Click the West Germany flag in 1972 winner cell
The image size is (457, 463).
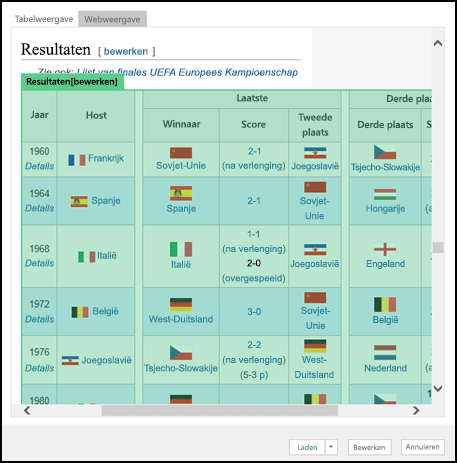tap(181, 305)
